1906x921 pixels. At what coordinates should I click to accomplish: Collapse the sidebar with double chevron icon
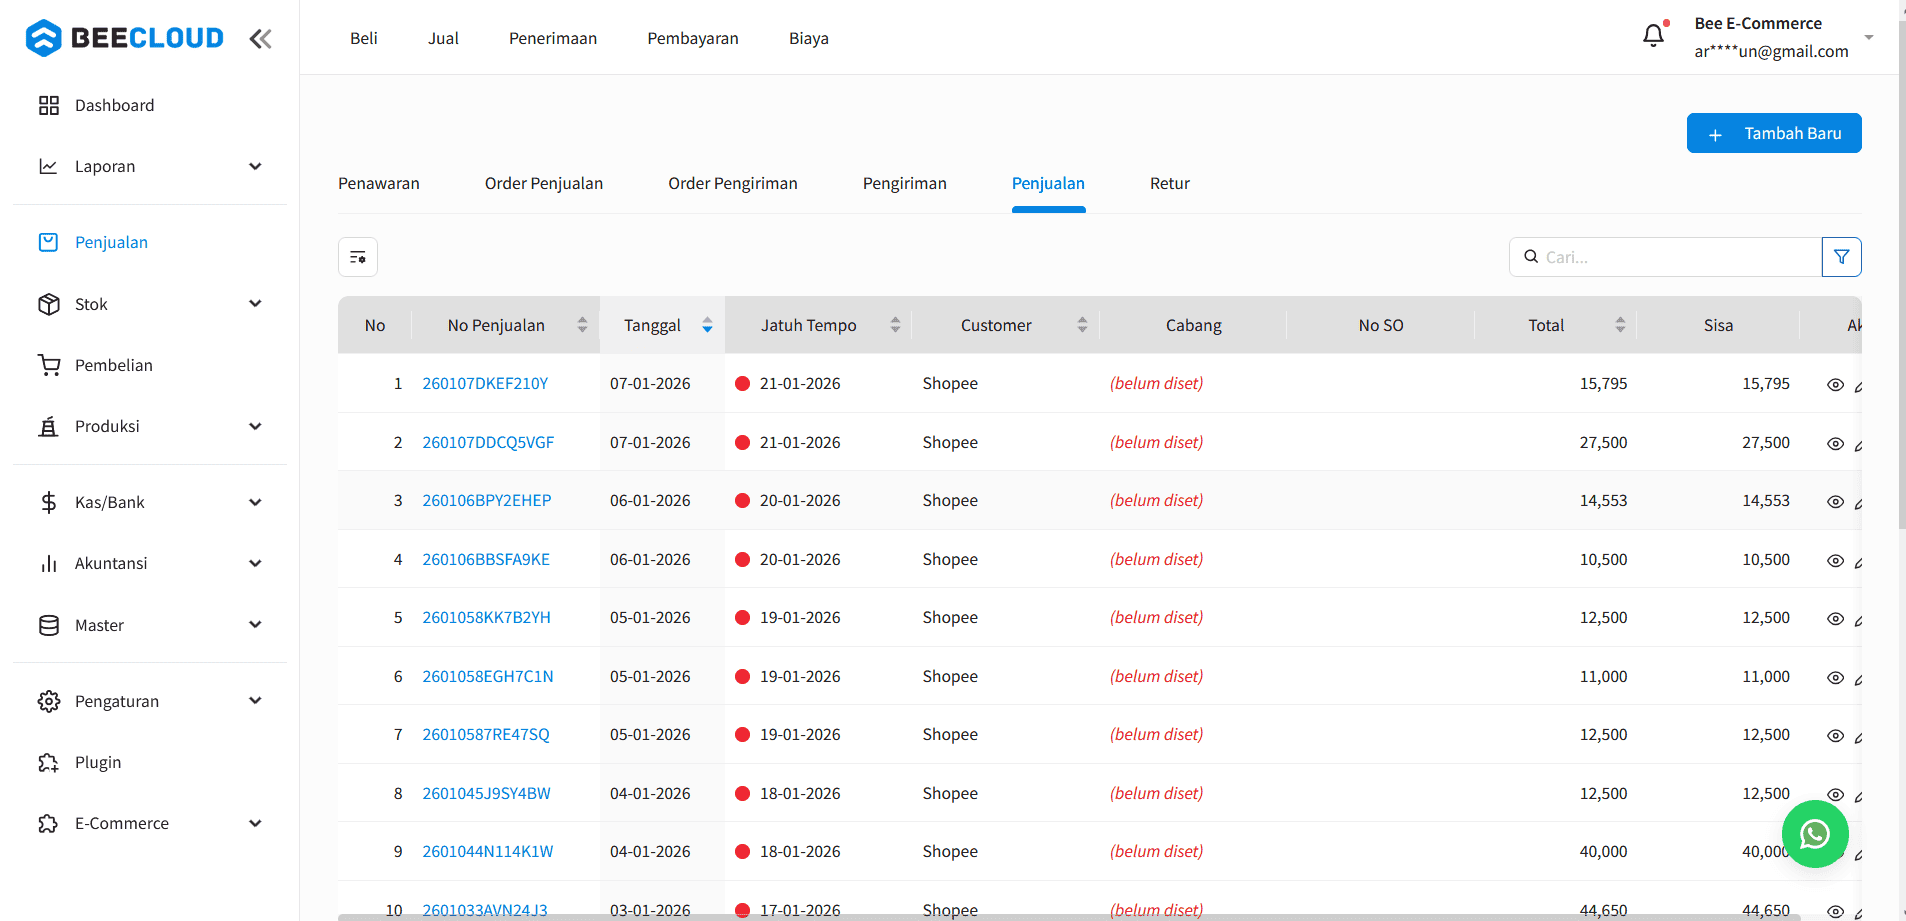coord(260,39)
